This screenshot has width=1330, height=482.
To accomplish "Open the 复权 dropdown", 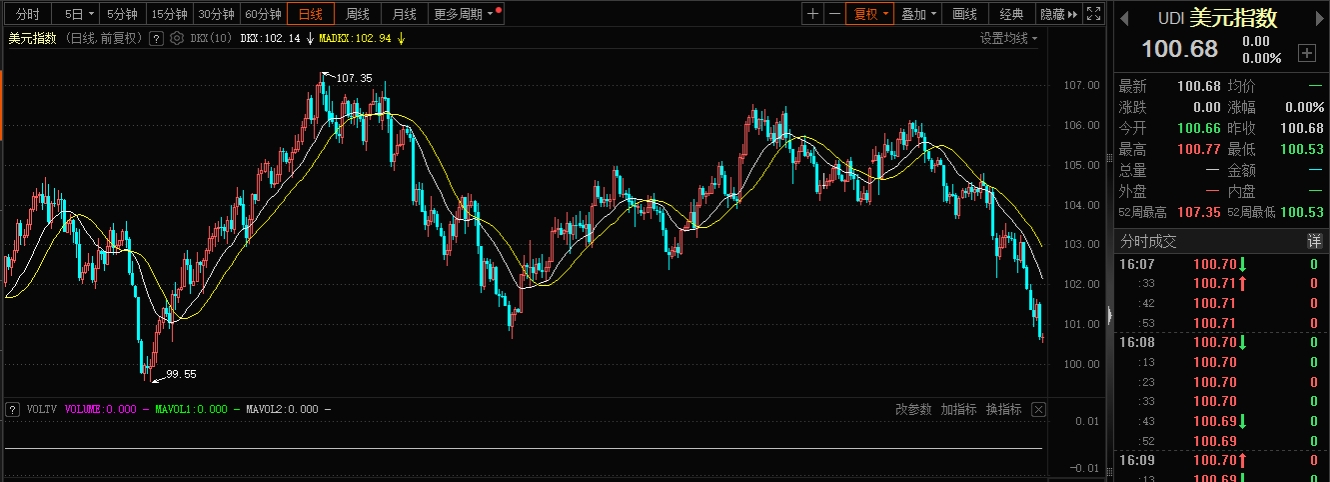I will (869, 14).
